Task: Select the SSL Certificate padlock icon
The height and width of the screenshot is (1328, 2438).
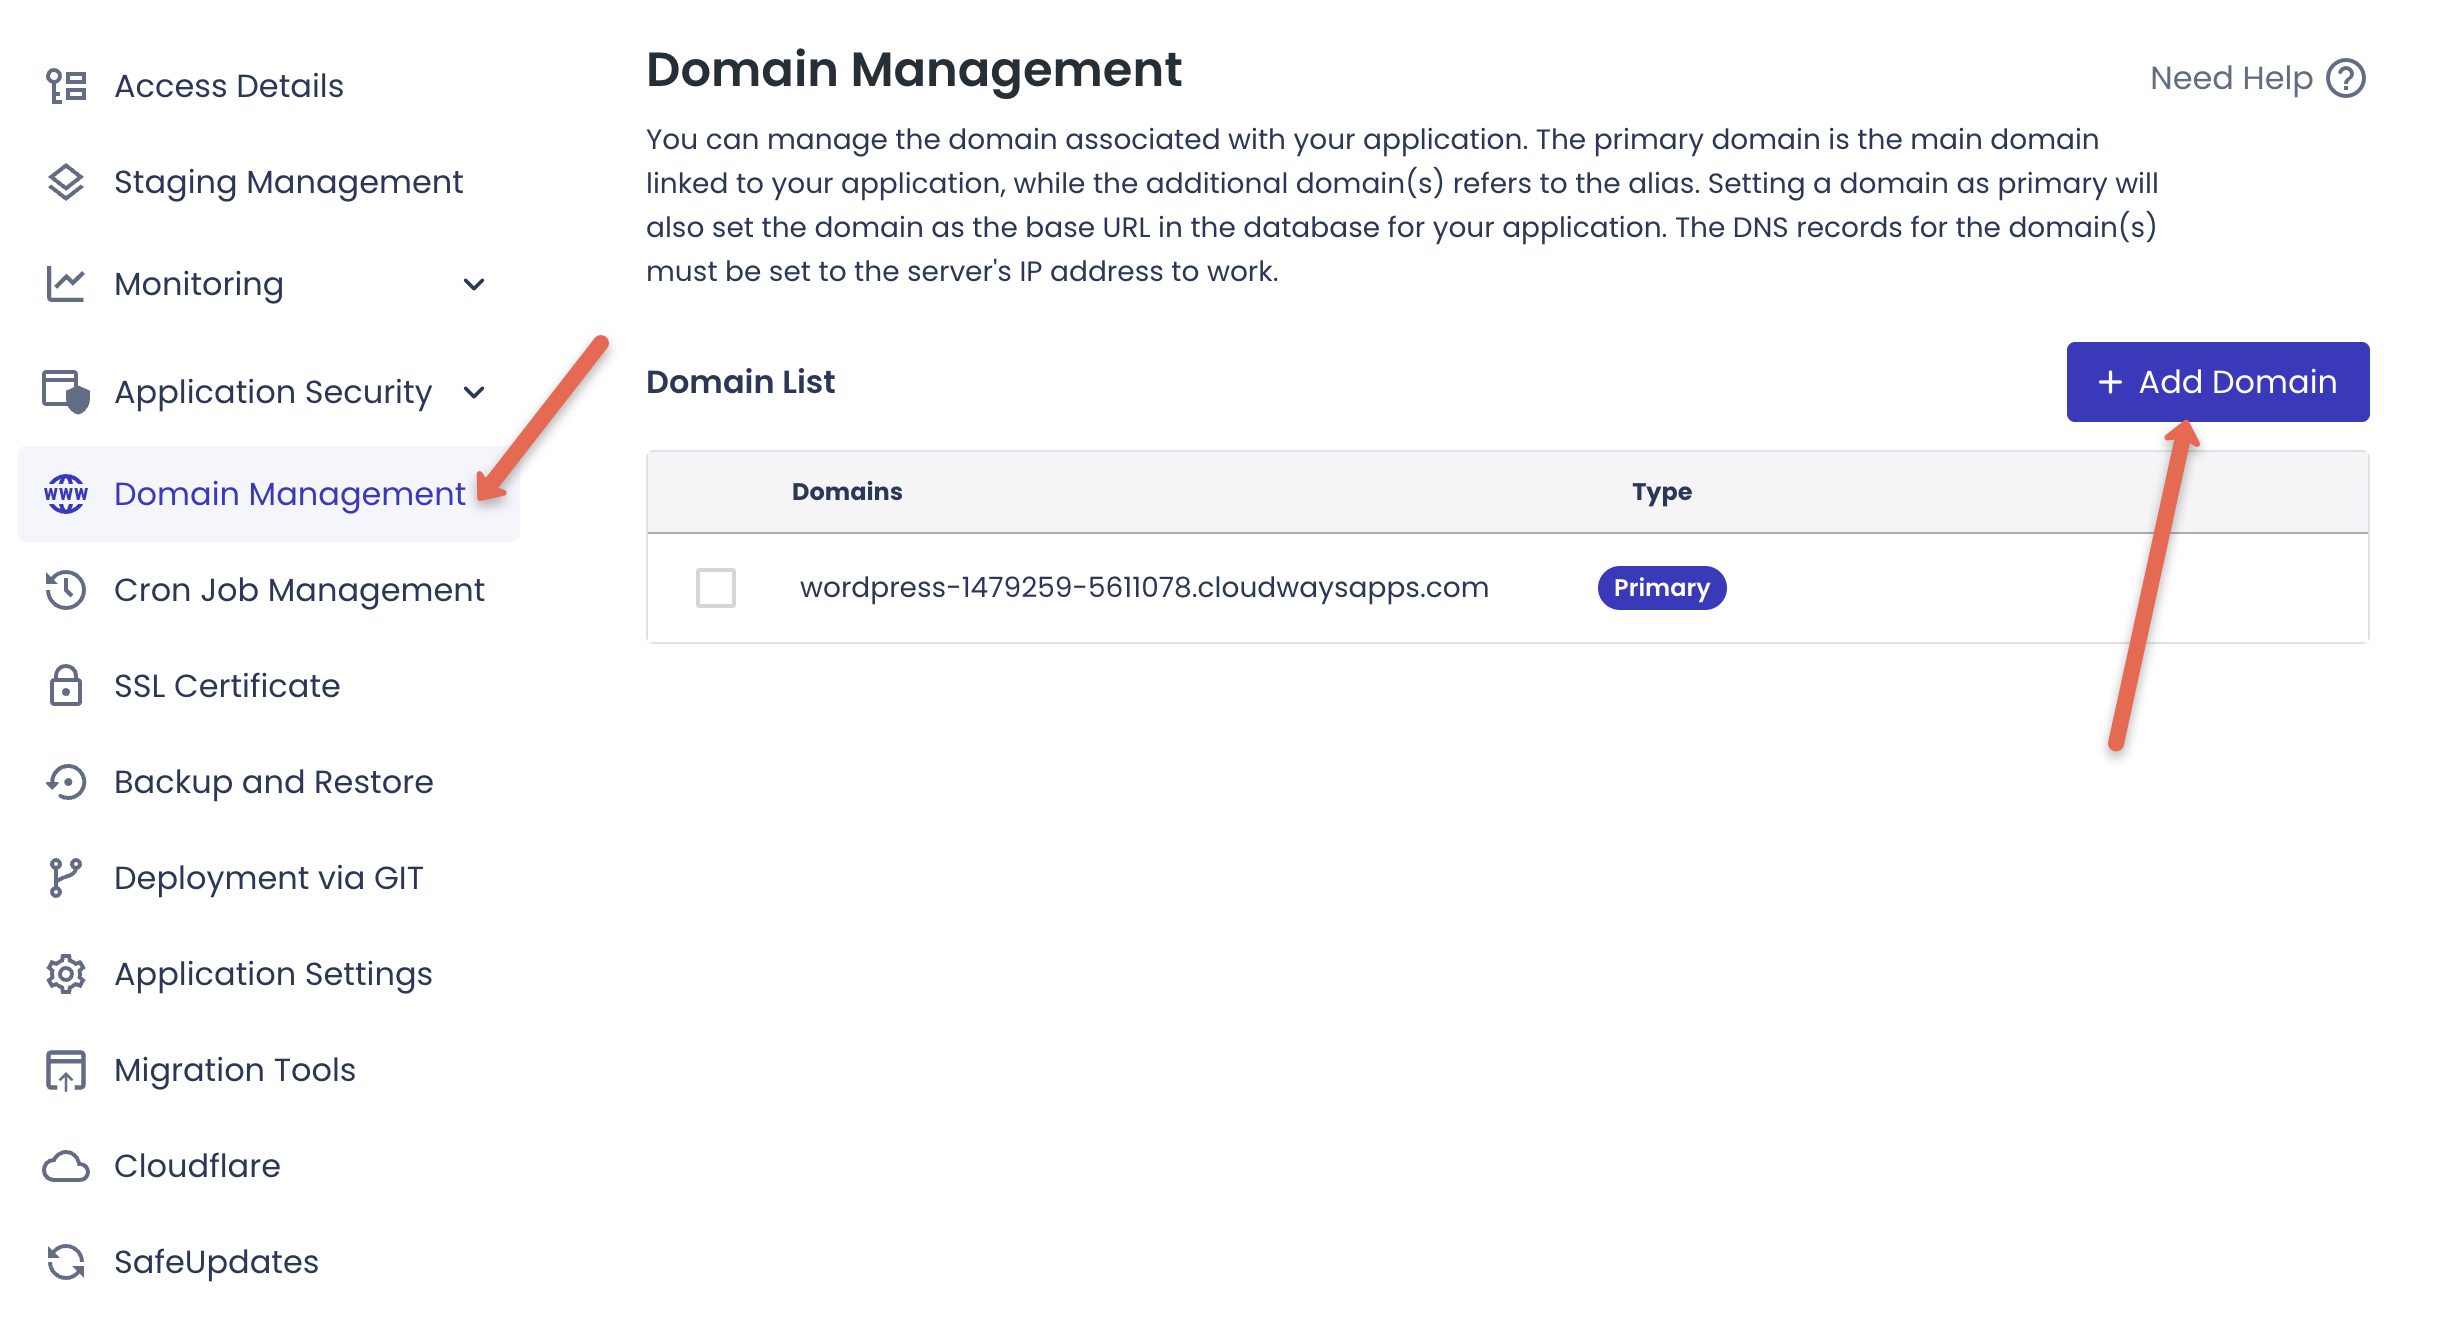Action: (x=64, y=686)
